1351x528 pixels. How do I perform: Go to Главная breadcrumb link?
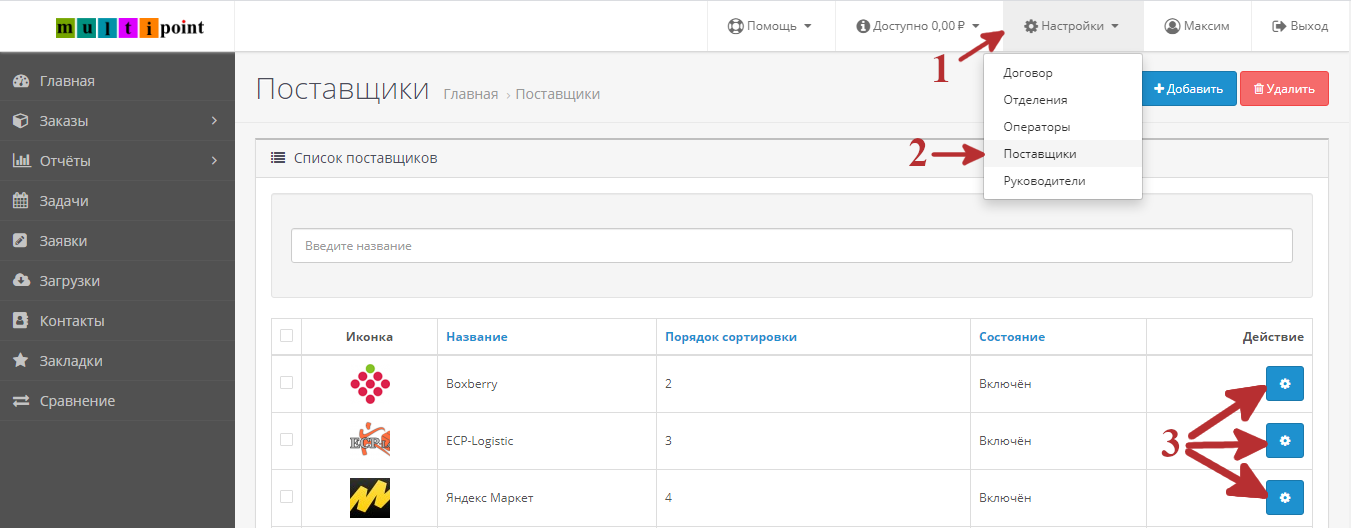[470, 94]
